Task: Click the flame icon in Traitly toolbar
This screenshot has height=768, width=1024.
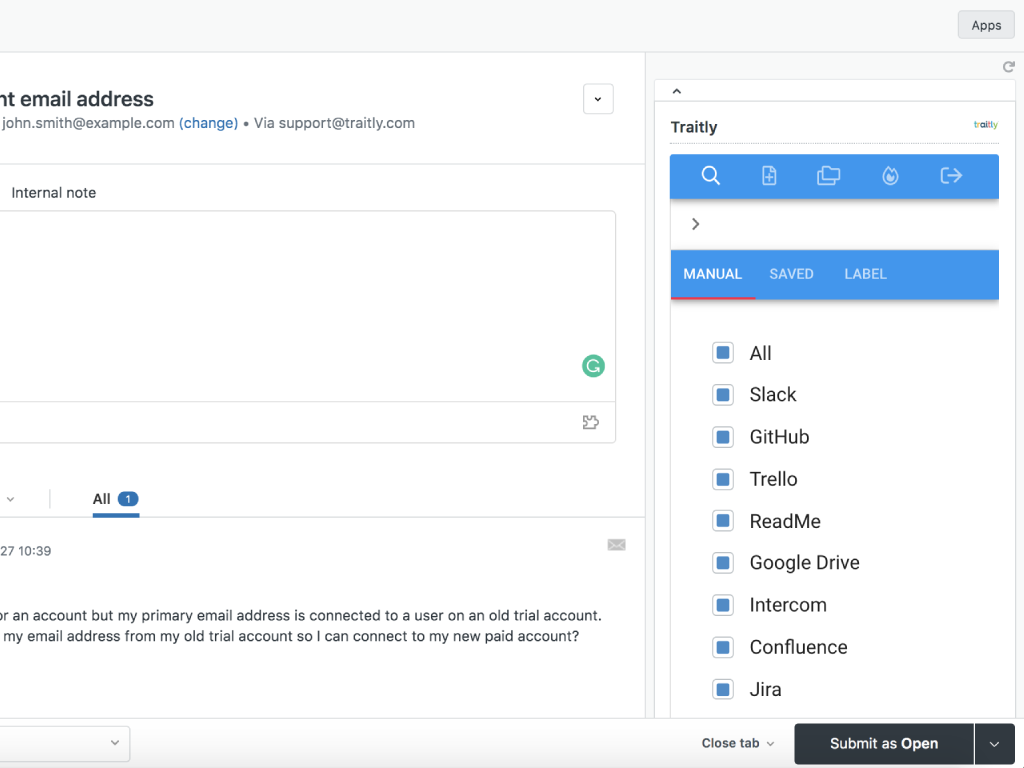Action: pyautogui.click(x=890, y=176)
